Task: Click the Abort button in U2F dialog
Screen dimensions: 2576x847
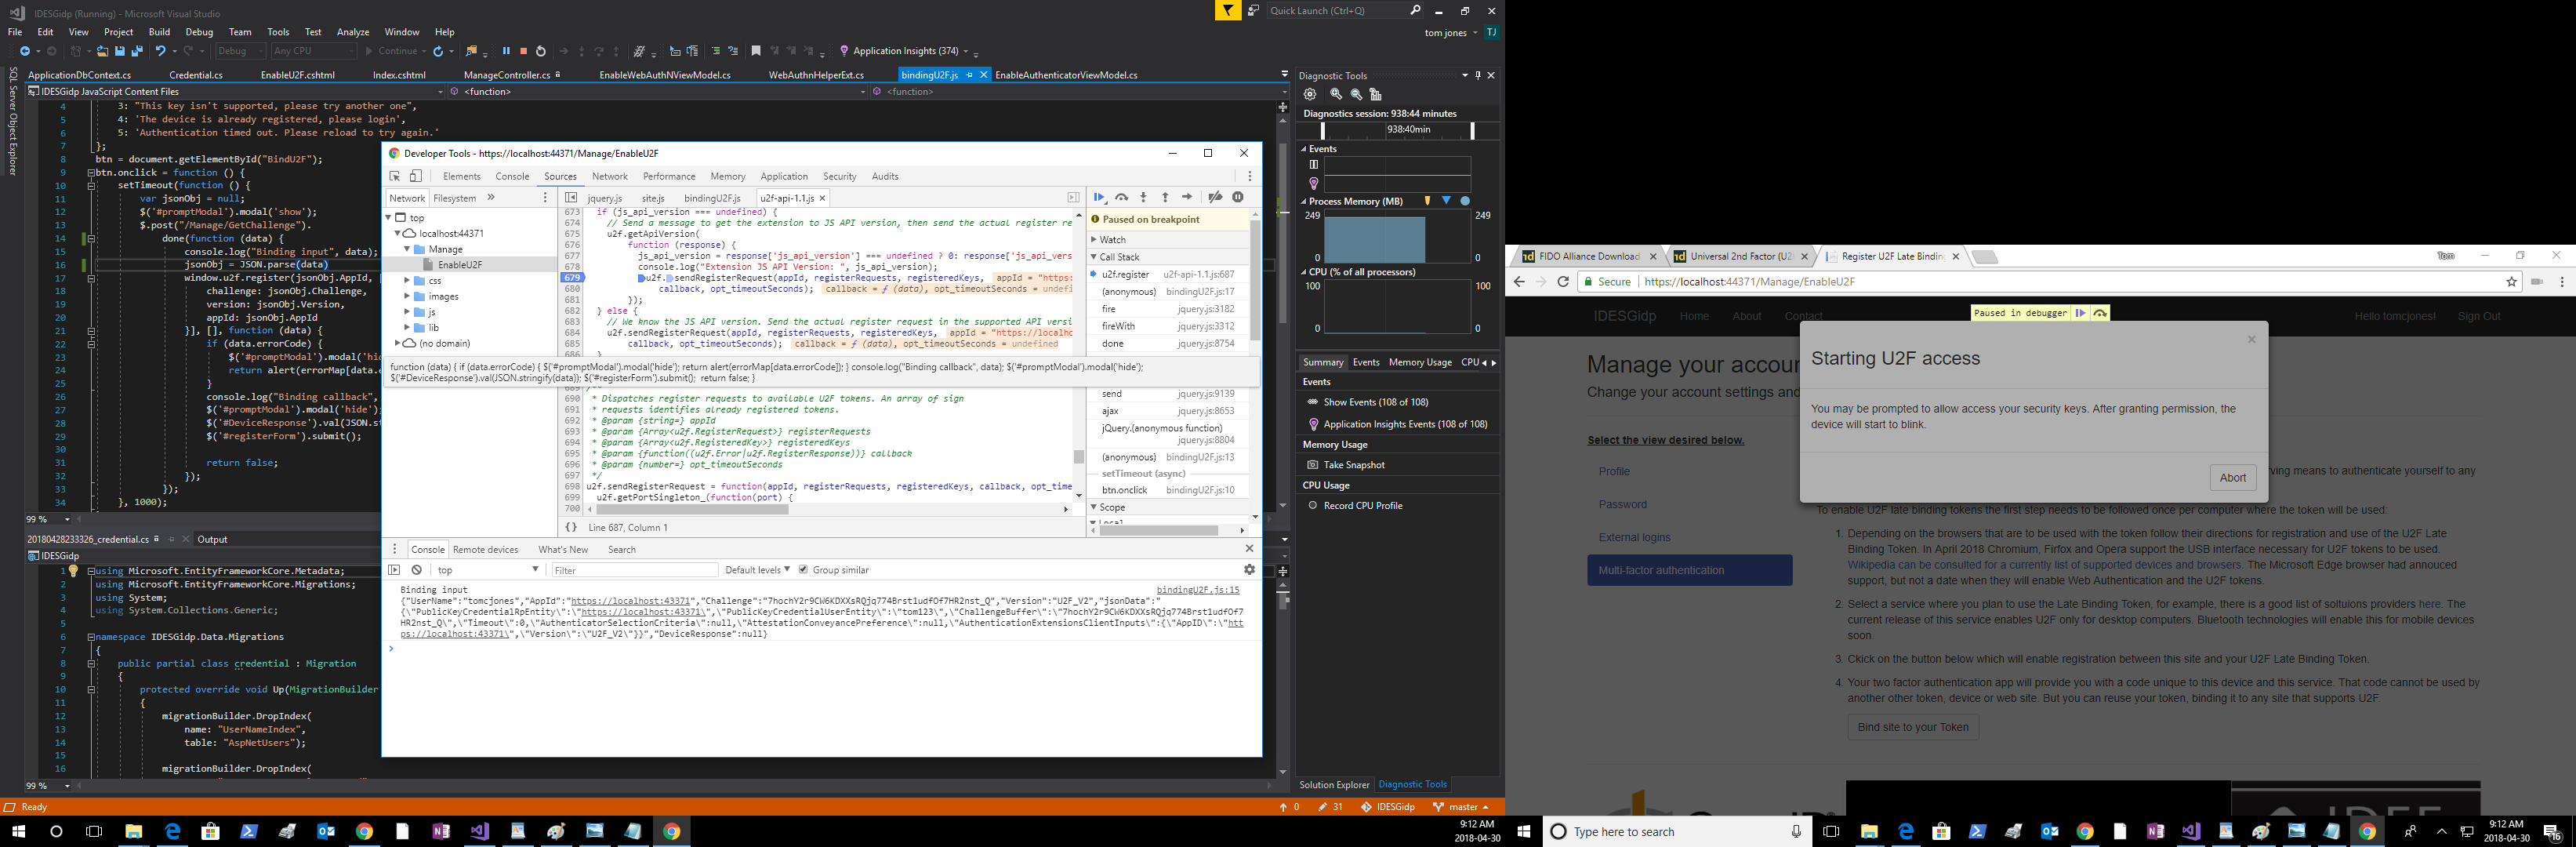Action: (2233, 477)
